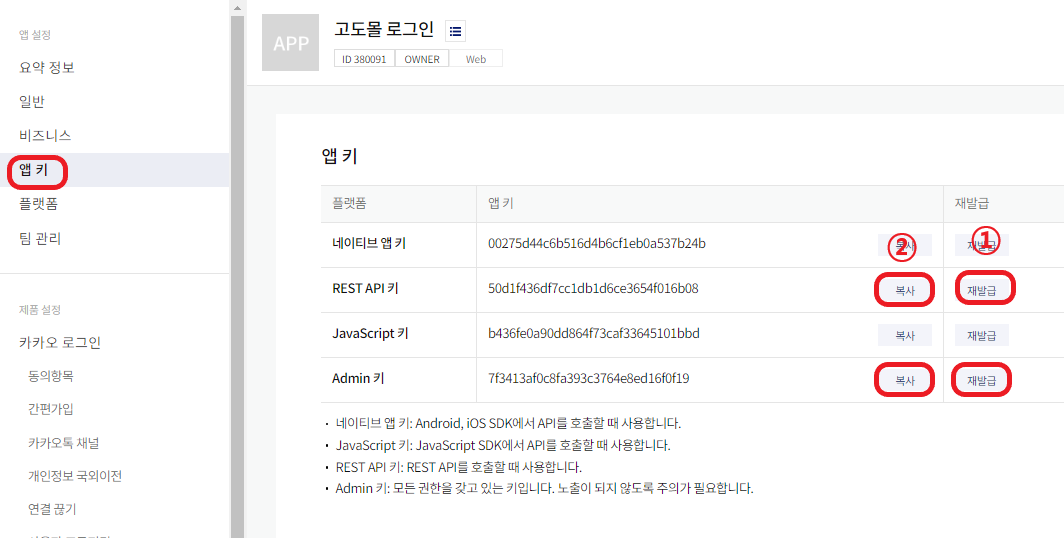Open the 비즈니스 menu item

[45, 135]
